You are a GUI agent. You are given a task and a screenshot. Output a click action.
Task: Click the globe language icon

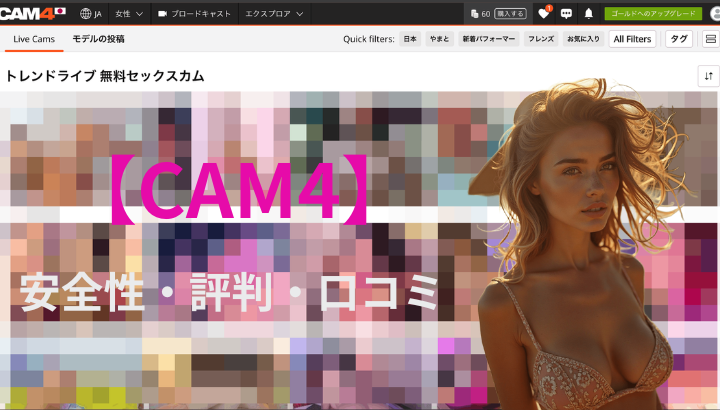(x=85, y=14)
